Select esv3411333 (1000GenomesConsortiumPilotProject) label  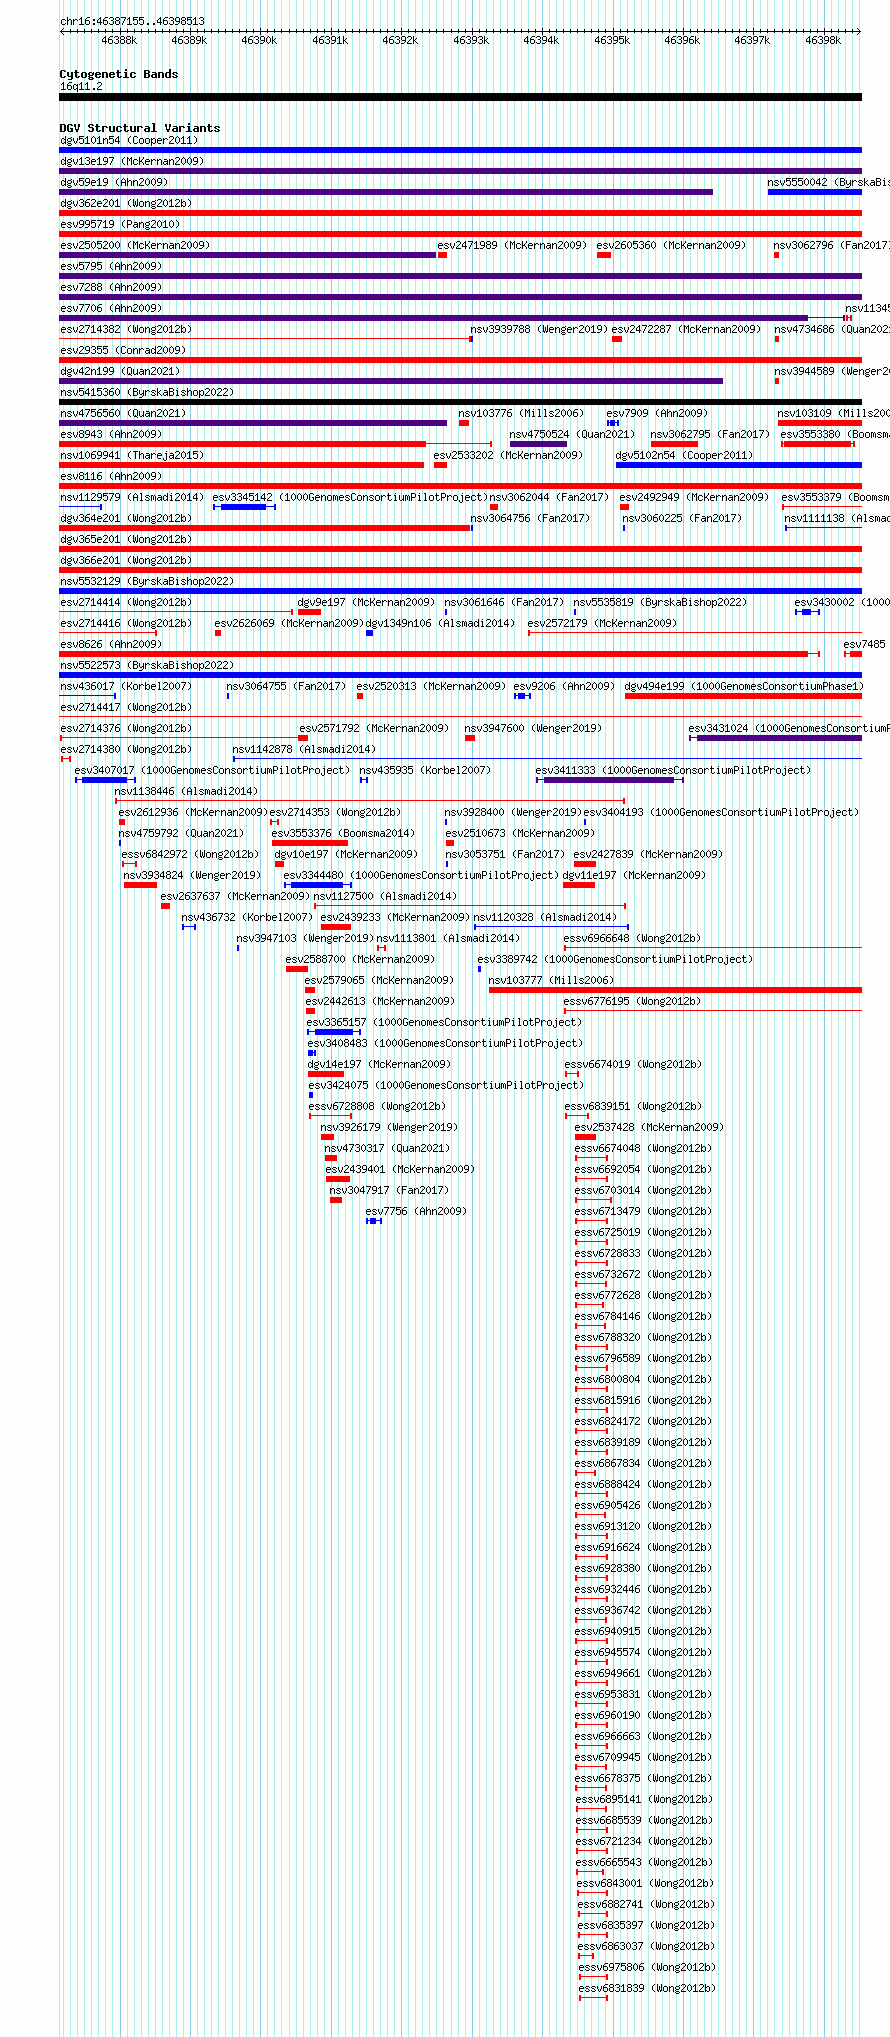point(673,770)
